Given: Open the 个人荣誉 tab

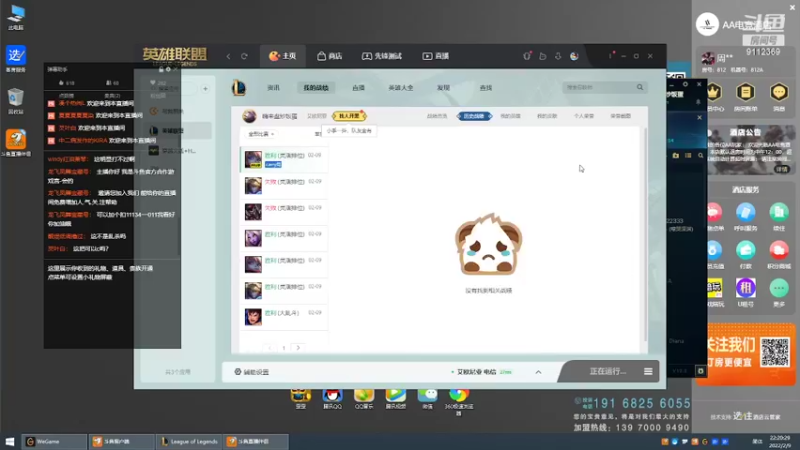Looking at the screenshot, I should [x=584, y=116].
